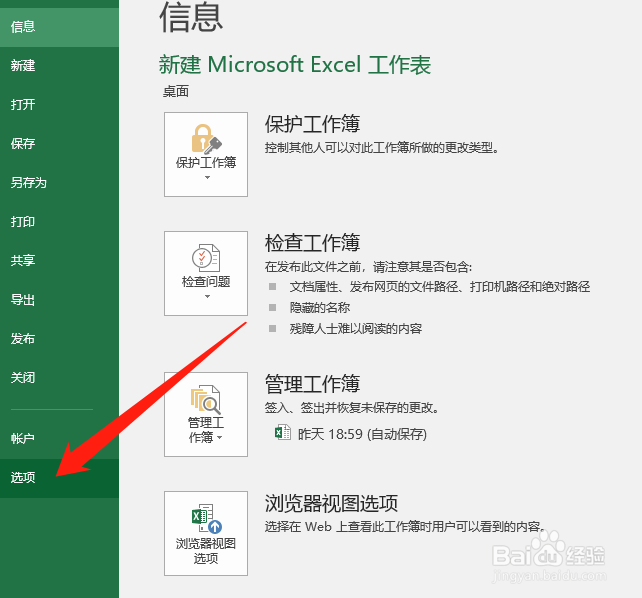Click the 管理工作簿 section heading

click(x=312, y=384)
